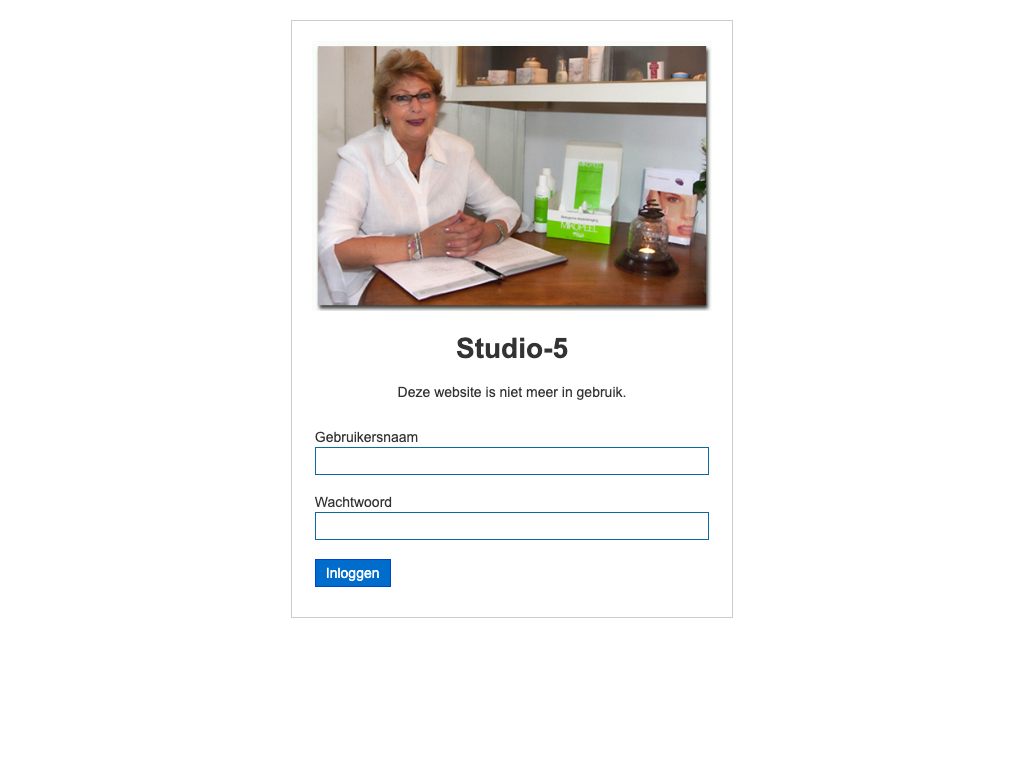Click the white bottle with green label
Image resolution: width=1024 pixels, height=768 pixels.
point(541,204)
